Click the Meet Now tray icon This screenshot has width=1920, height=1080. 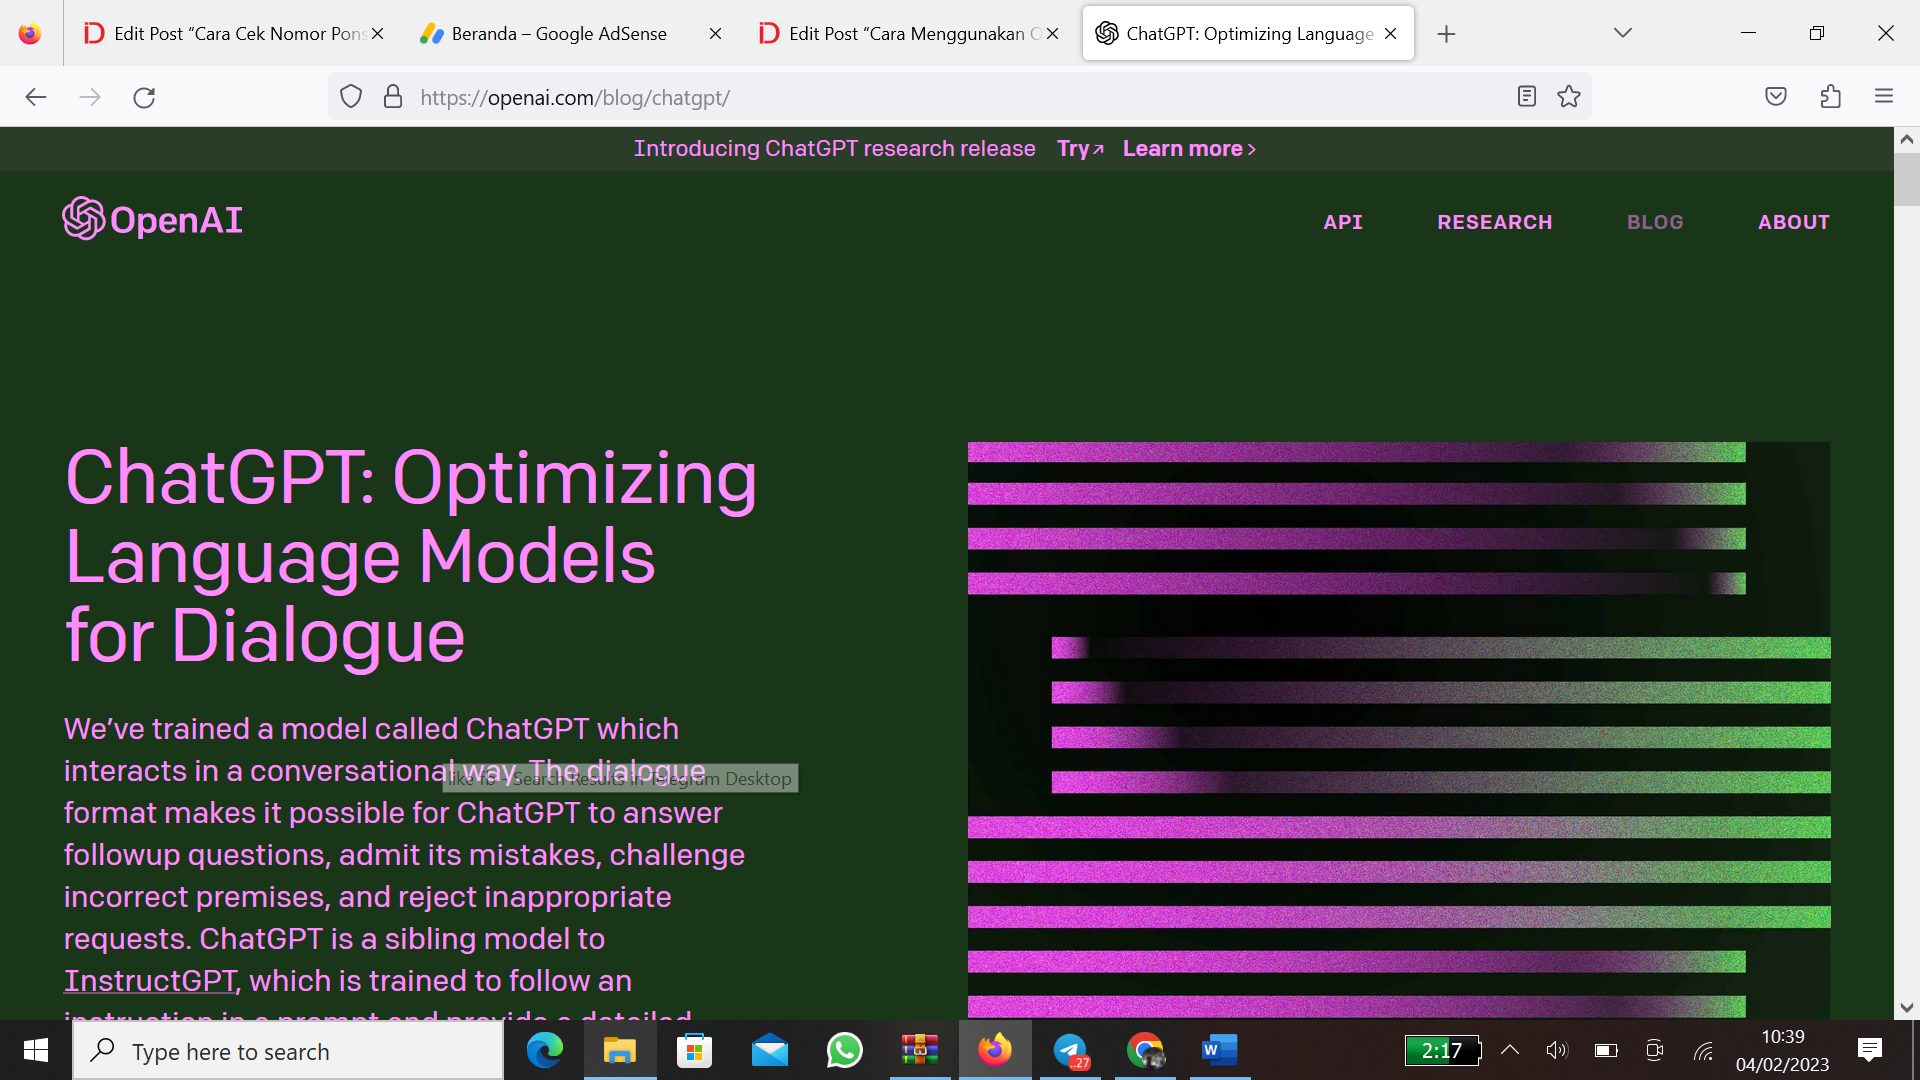[1655, 1050]
